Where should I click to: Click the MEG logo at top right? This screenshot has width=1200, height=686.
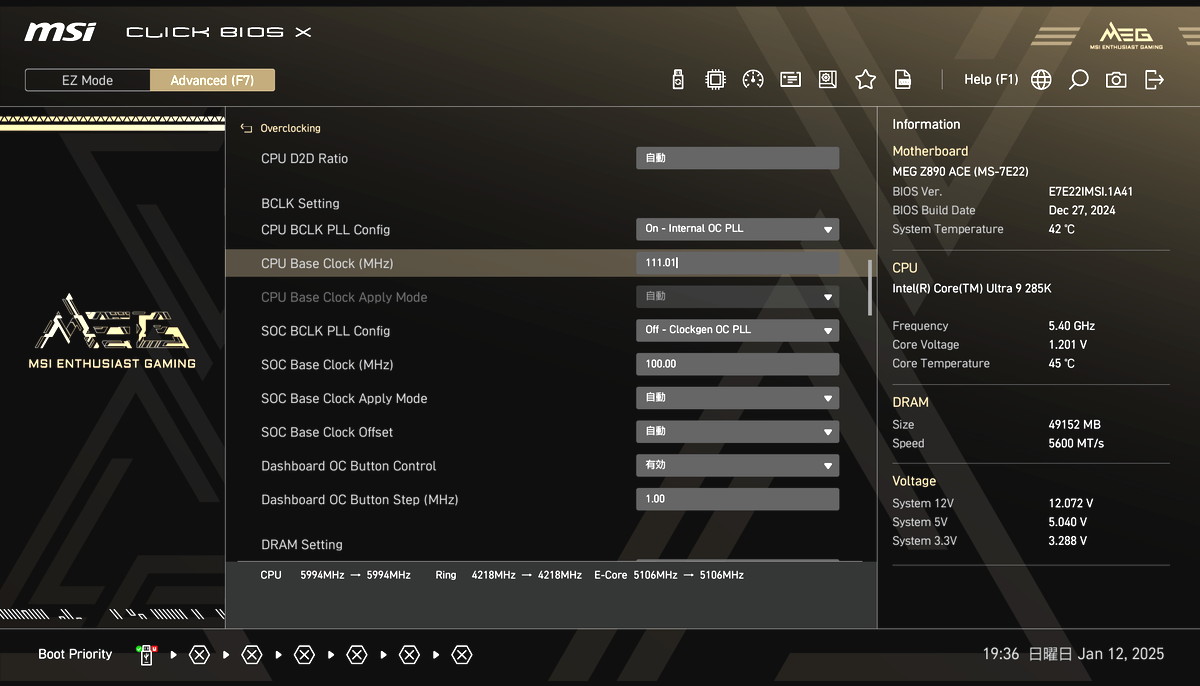tap(1126, 35)
